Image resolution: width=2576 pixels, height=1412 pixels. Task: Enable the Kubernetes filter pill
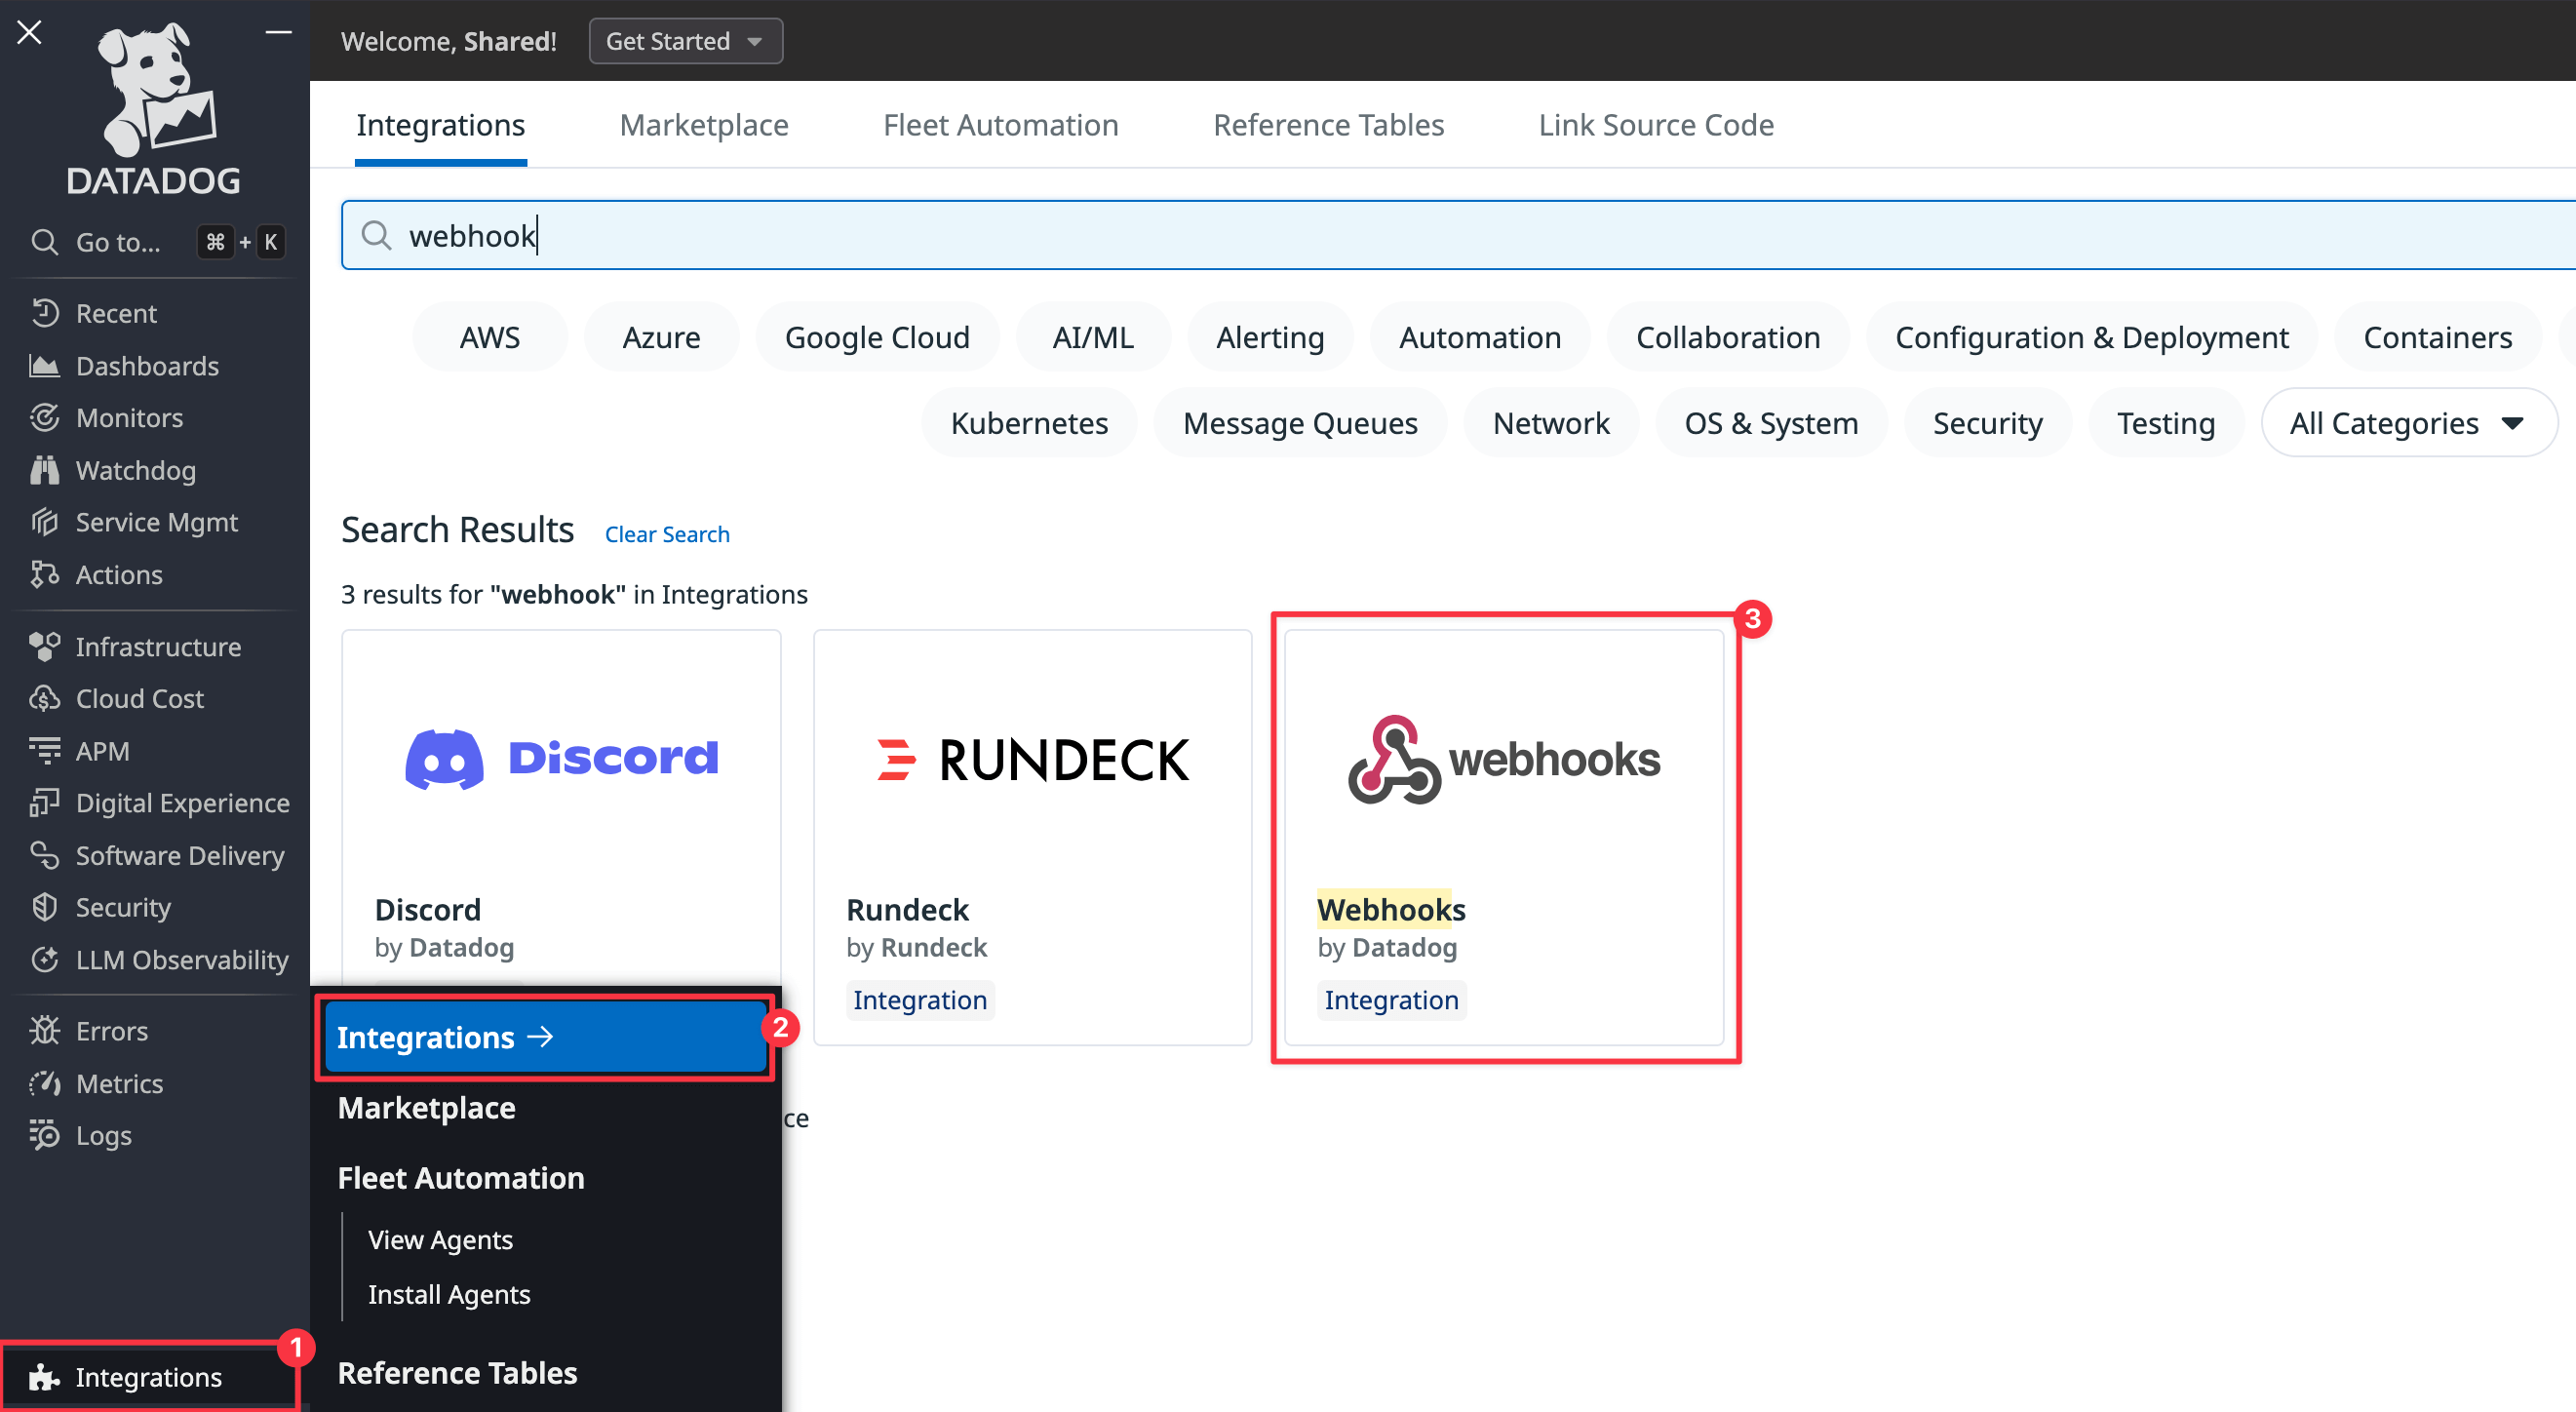(1029, 422)
